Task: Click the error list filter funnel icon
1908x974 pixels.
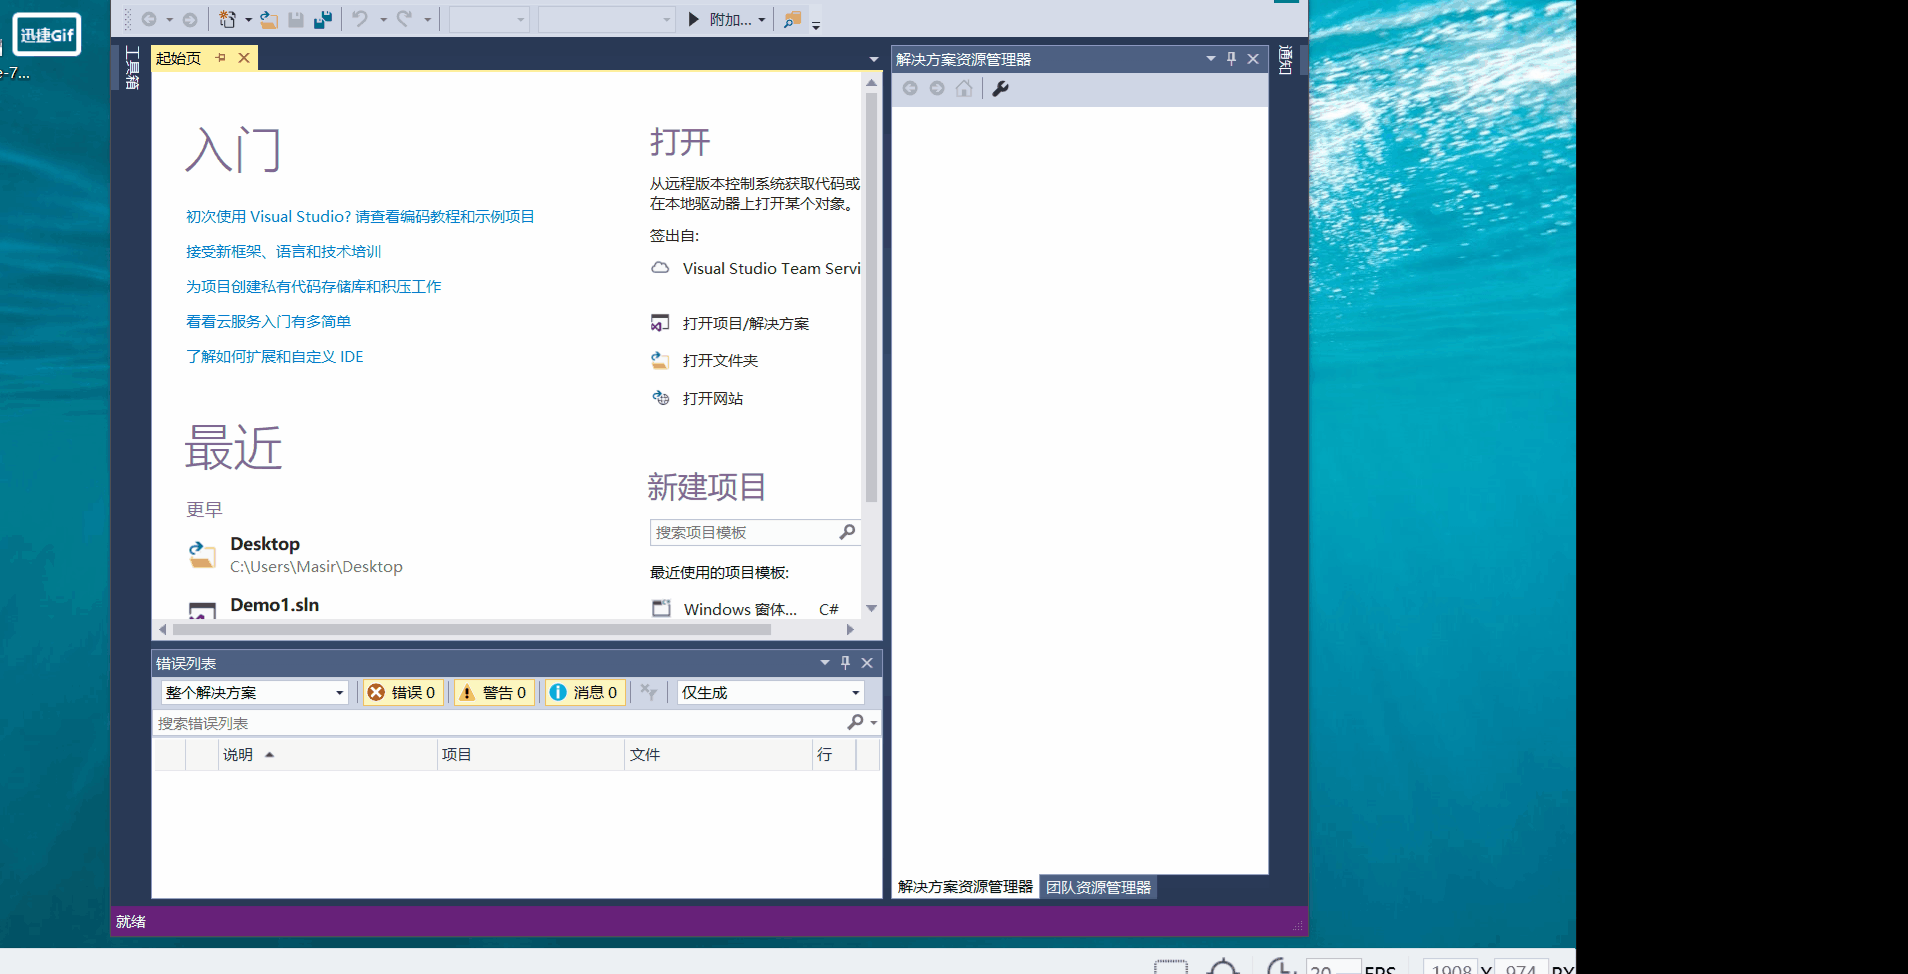Action: 649,692
